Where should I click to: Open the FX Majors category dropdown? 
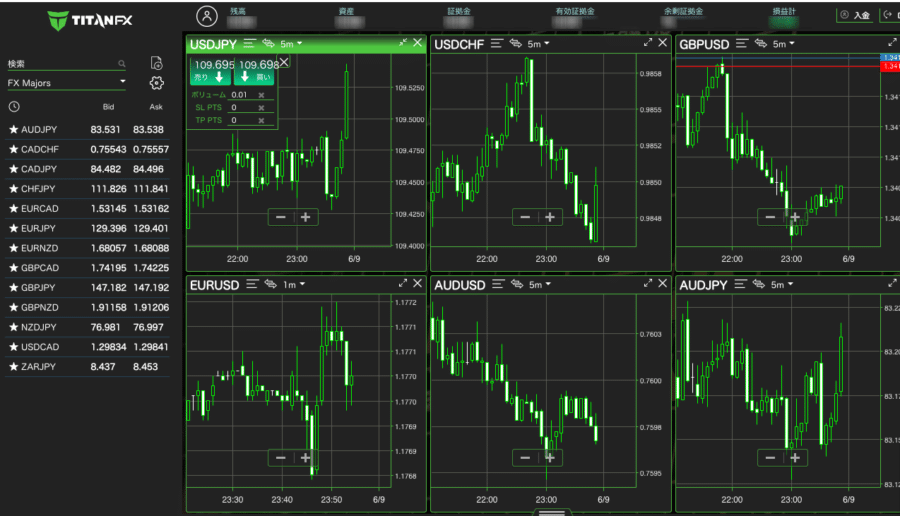(x=67, y=83)
